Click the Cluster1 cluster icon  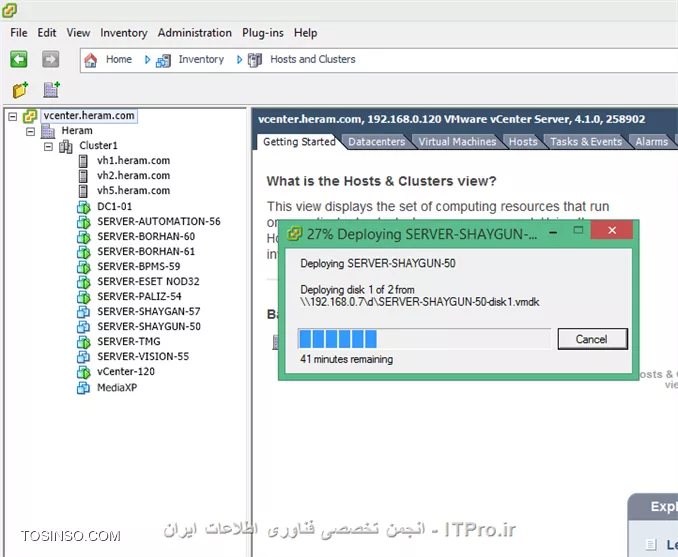[x=66, y=146]
